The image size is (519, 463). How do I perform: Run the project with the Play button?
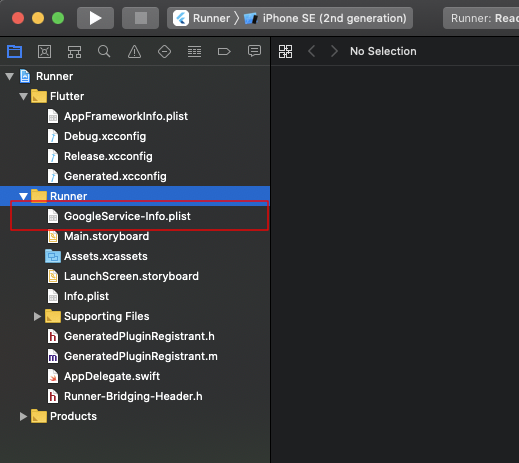tap(95, 18)
